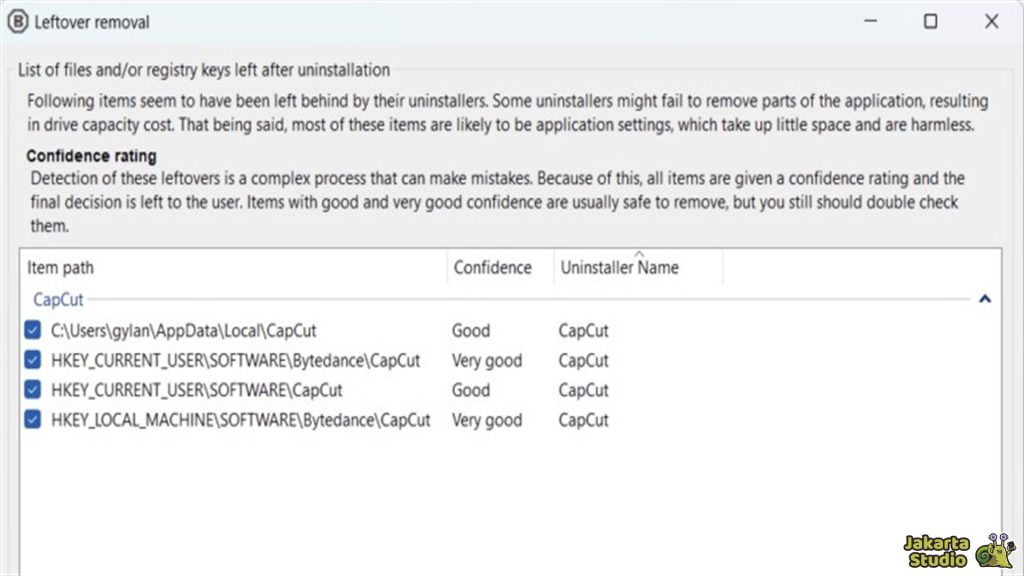Maximize the Leftover removal window
This screenshot has height=576, width=1024.
click(930, 21)
